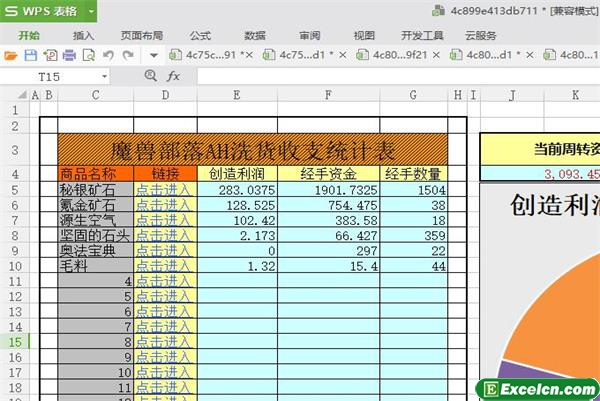The image size is (600, 401).
Task: Select the cell with value 297
Action: point(329,251)
